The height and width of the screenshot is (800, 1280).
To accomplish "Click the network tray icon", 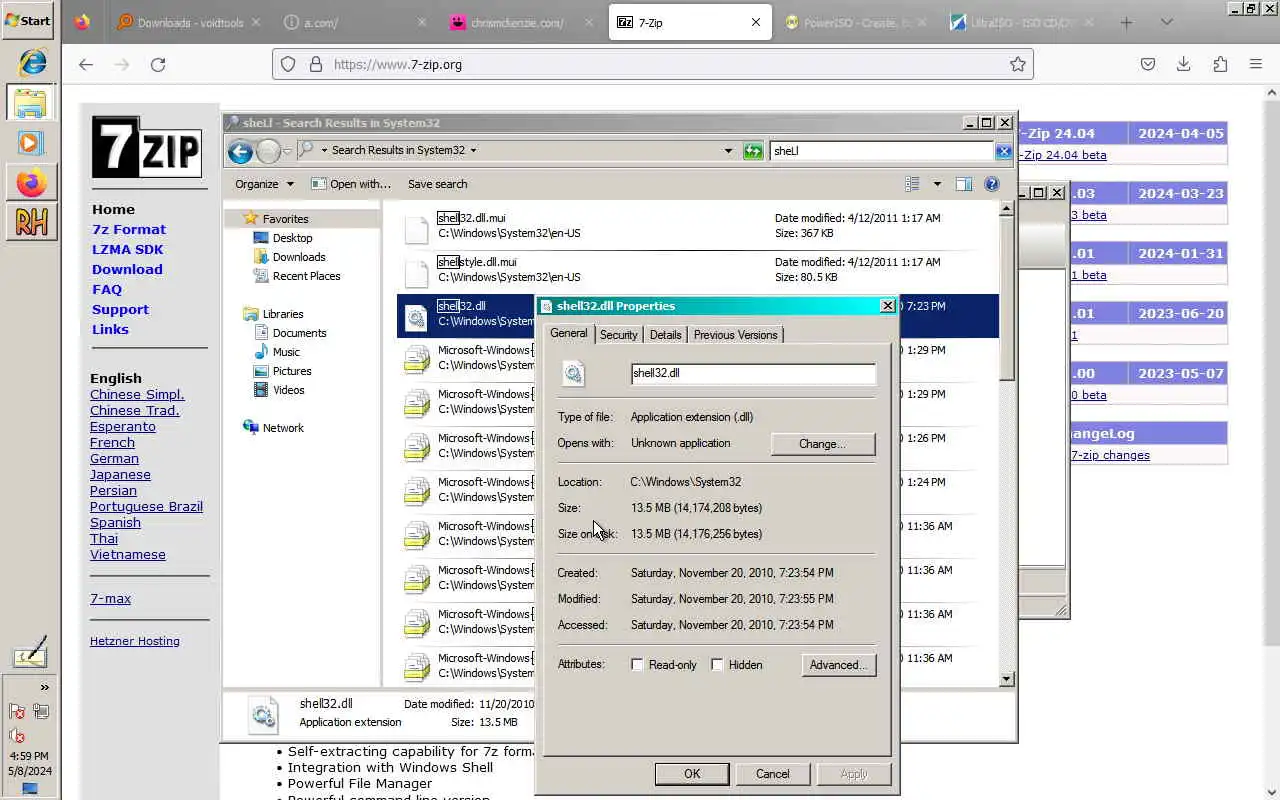I will (x=41, y=712).
